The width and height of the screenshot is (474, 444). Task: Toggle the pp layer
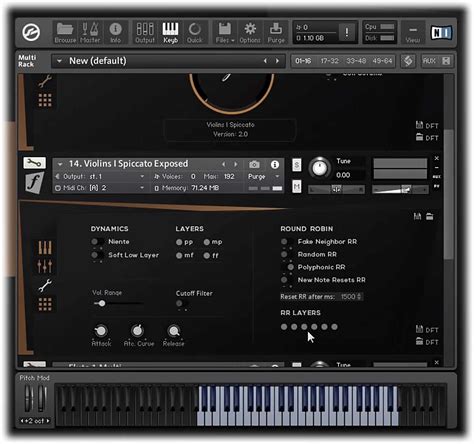click(179, 242)
